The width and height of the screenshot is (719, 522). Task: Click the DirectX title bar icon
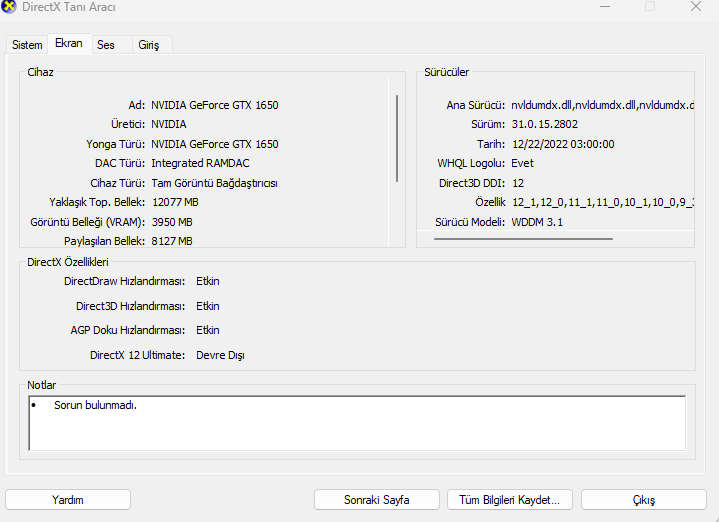coord(8,6)
